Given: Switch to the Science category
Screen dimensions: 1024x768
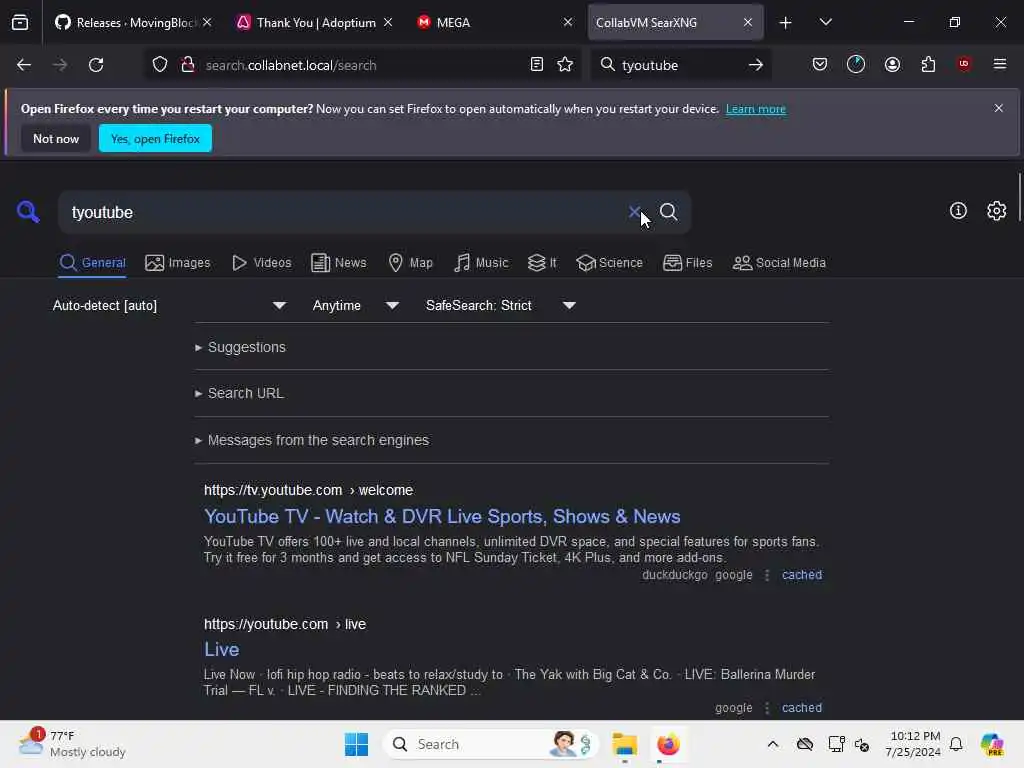Looking at the screenshot, I should coord(609,263).
